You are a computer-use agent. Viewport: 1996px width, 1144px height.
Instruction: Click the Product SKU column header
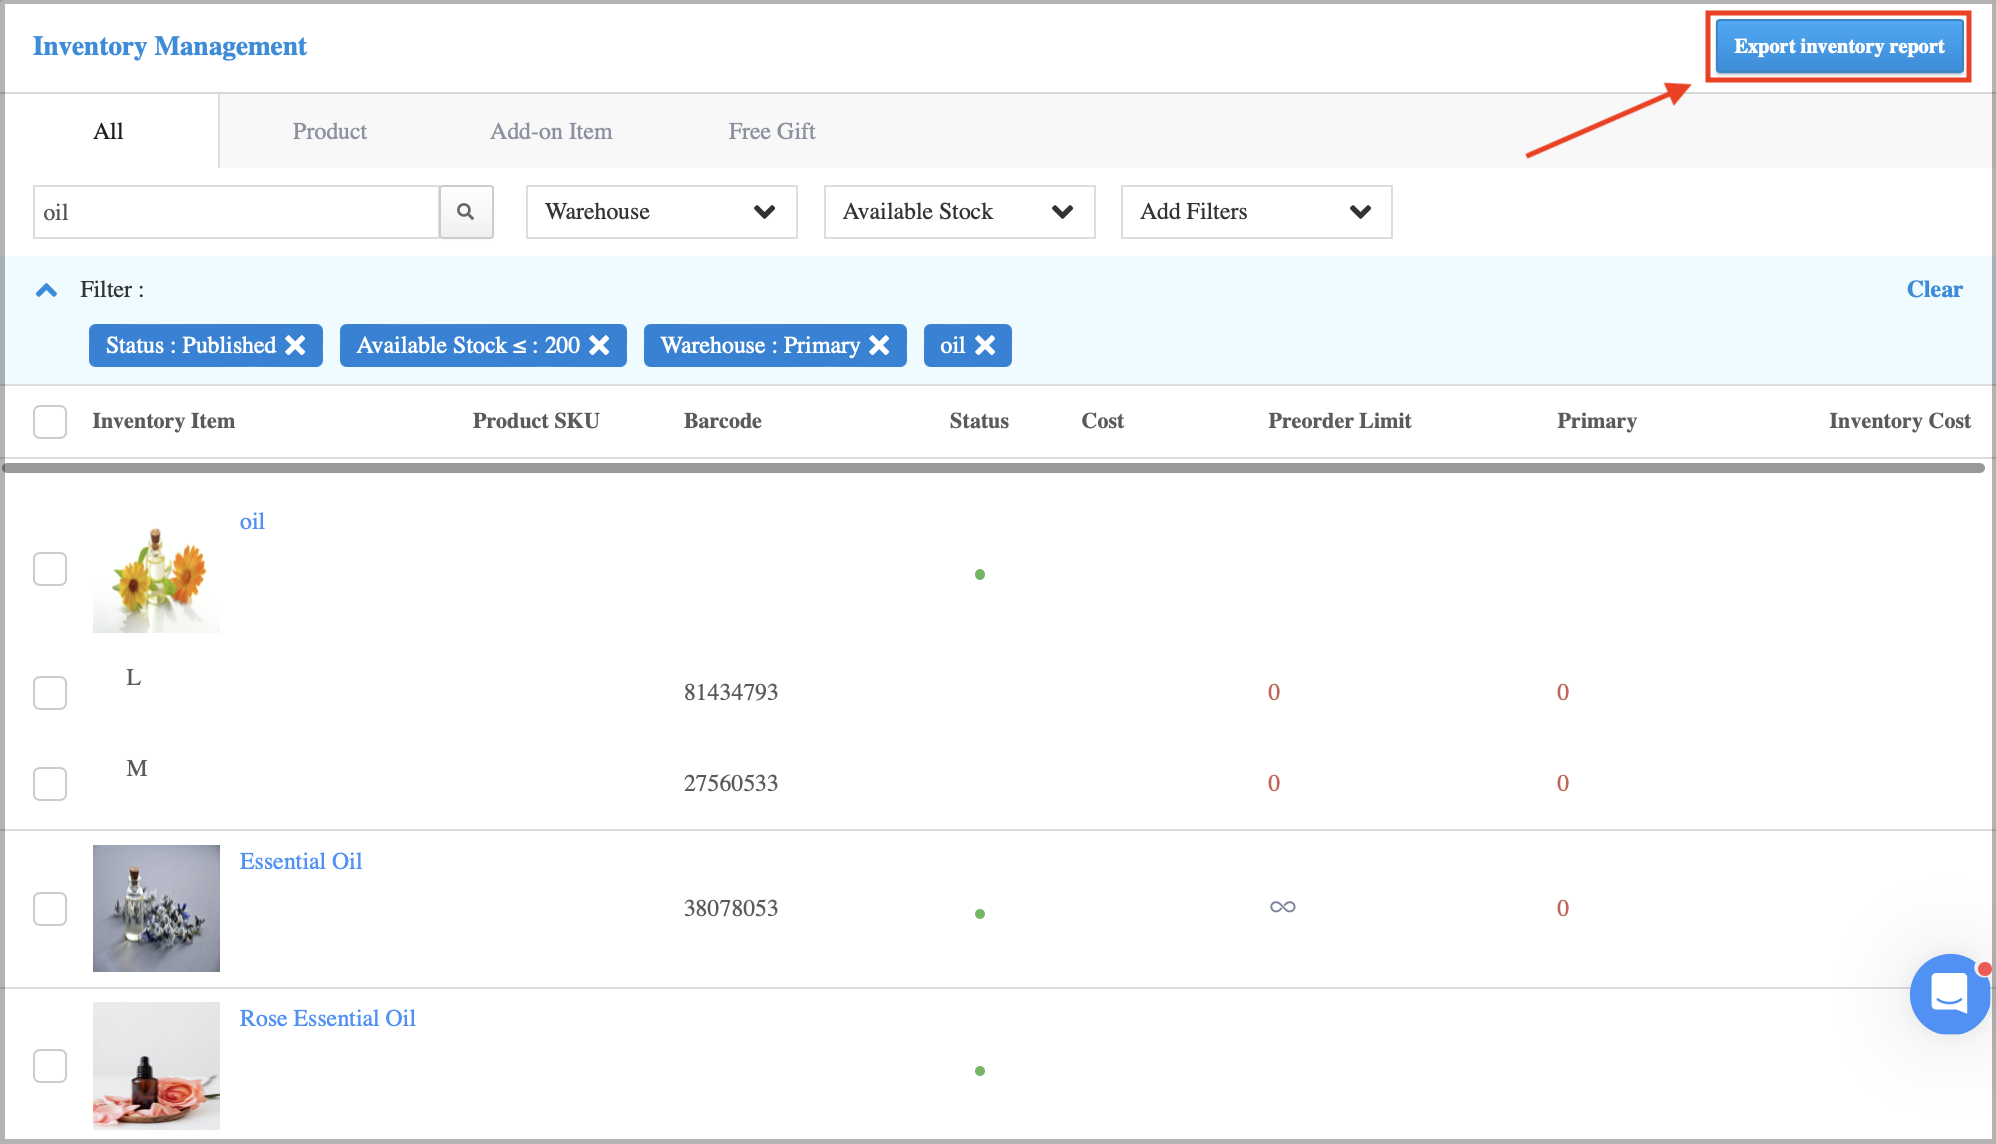pyautogui.click(x=536, y=421)
